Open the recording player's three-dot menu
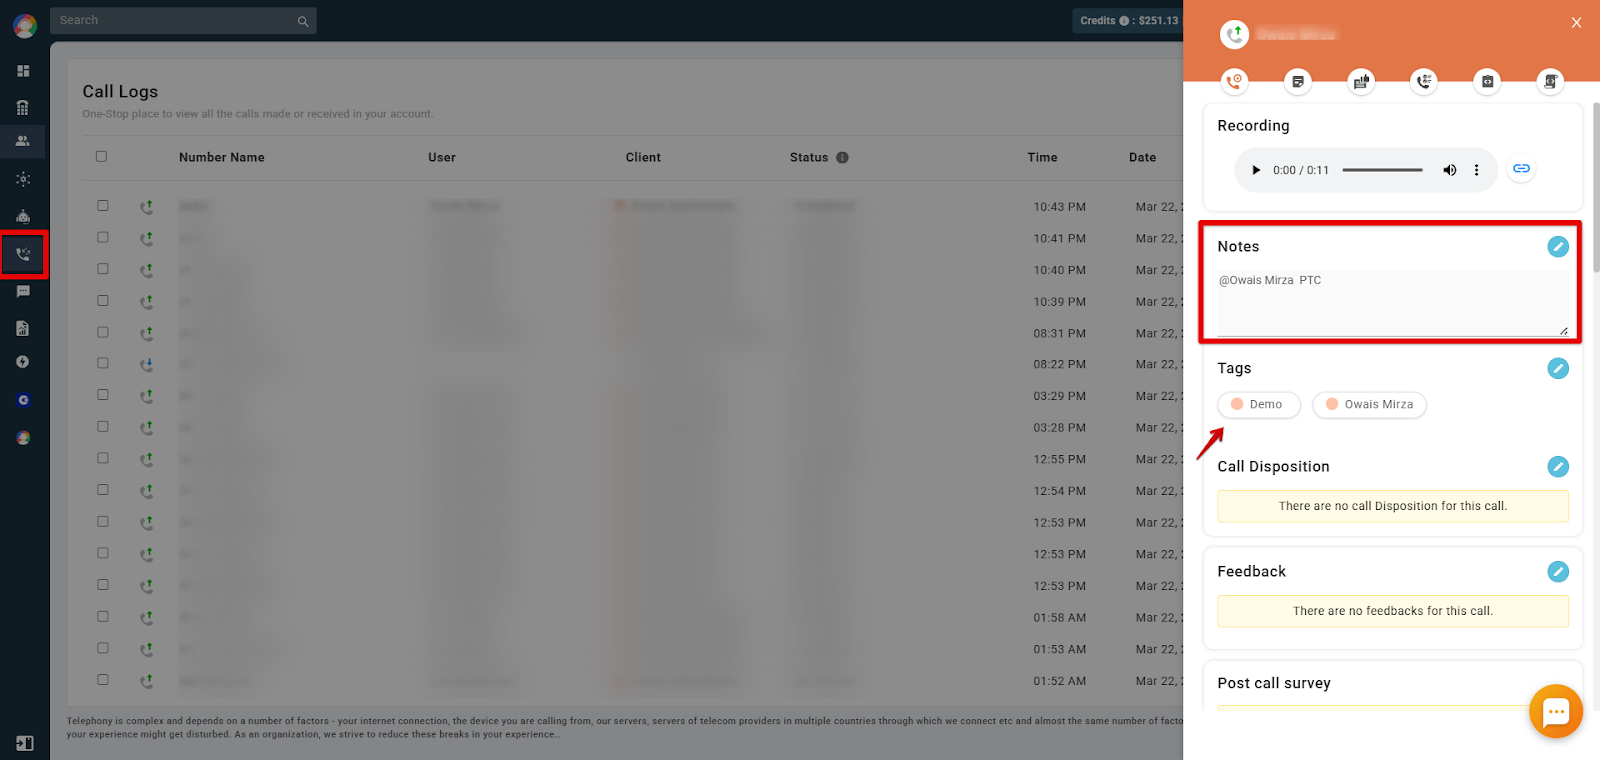The width and height of the screenshot is (1600, 760). pos(1476,170)
